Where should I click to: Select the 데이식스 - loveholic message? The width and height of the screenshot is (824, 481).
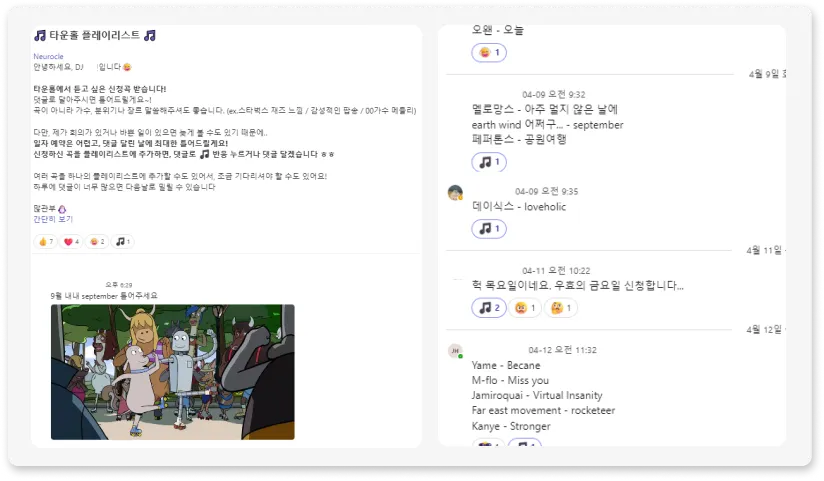pos(519,207)
